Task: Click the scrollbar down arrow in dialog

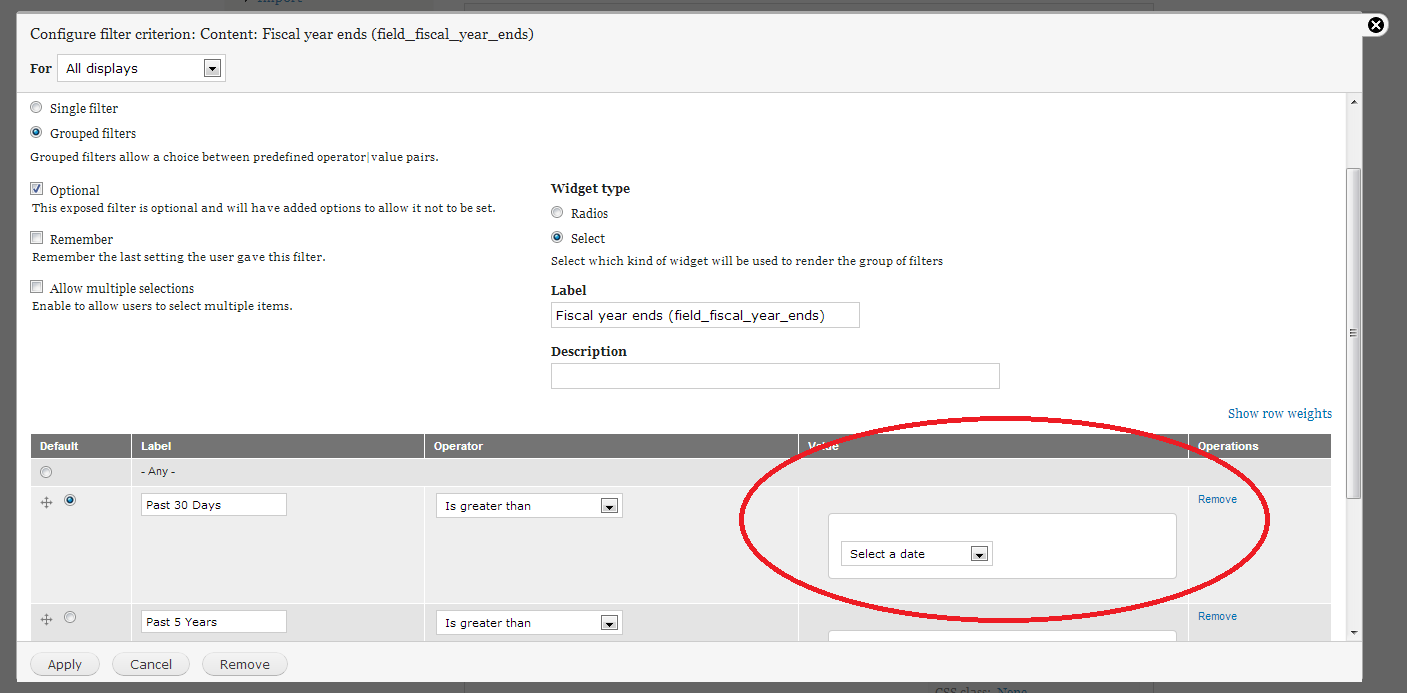Action: click(x=1354, y=632)
